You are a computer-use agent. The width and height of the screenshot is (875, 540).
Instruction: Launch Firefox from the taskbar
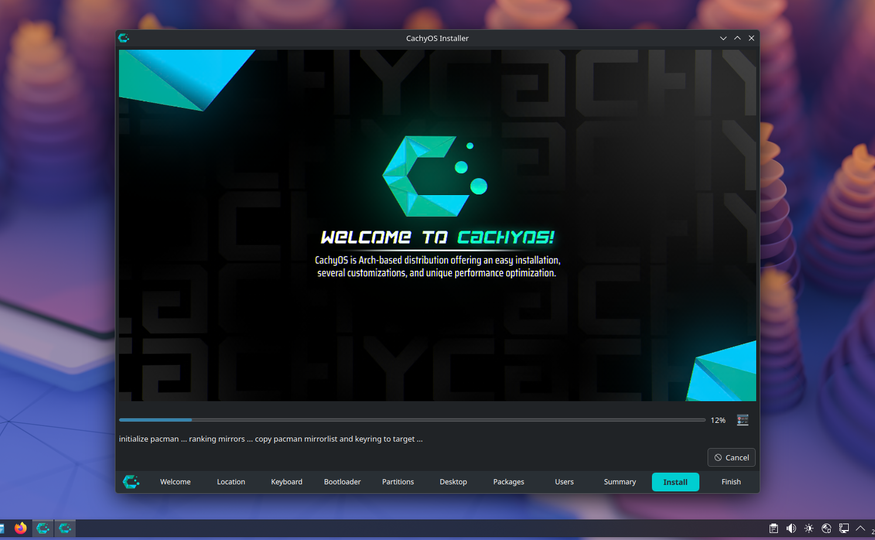pyautogui.click(x=21, y=528)
